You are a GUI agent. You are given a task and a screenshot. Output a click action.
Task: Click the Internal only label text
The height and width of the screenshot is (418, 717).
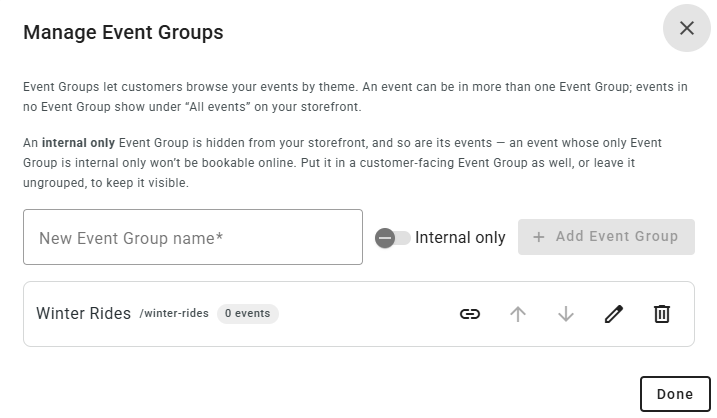point(460,237)
